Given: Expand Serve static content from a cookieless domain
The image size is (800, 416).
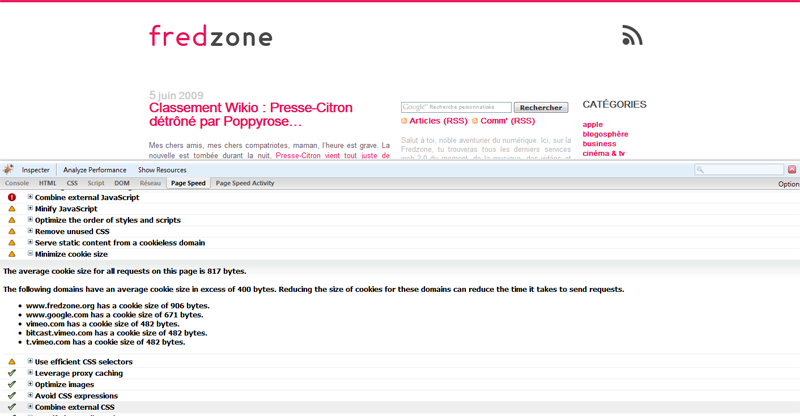Looking at the screenshot, I should tap(30, 242).
